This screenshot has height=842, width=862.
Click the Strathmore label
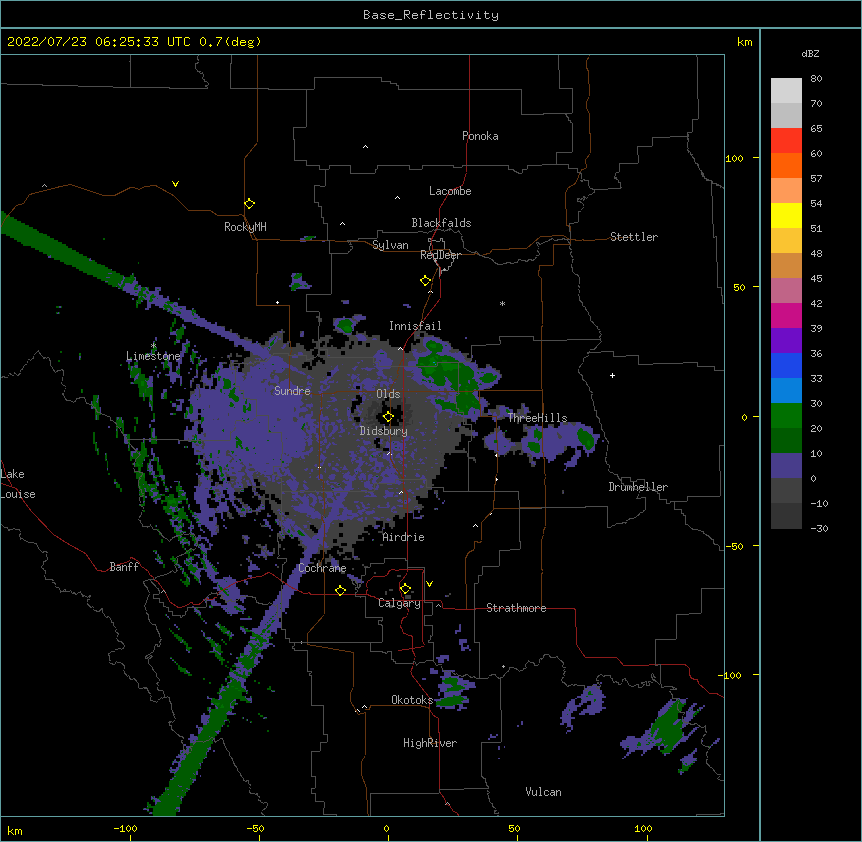516,608
